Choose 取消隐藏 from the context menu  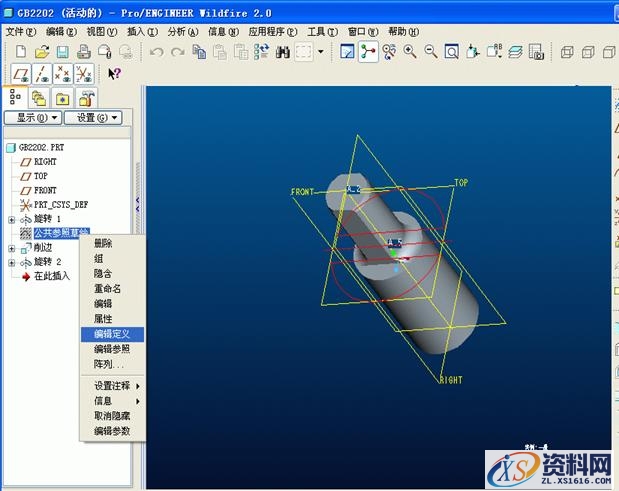click(113, 416)
